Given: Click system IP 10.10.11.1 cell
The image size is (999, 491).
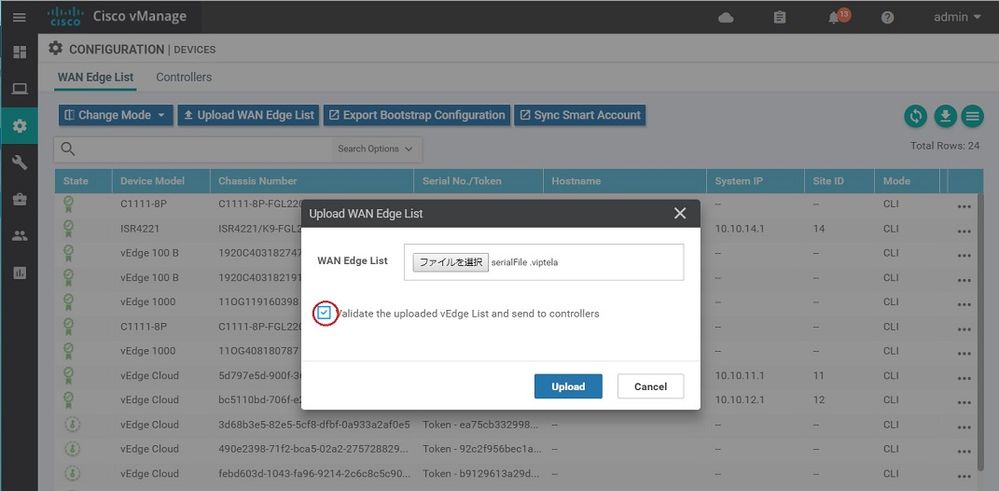Looking at the screenshot, I should 738,375.
